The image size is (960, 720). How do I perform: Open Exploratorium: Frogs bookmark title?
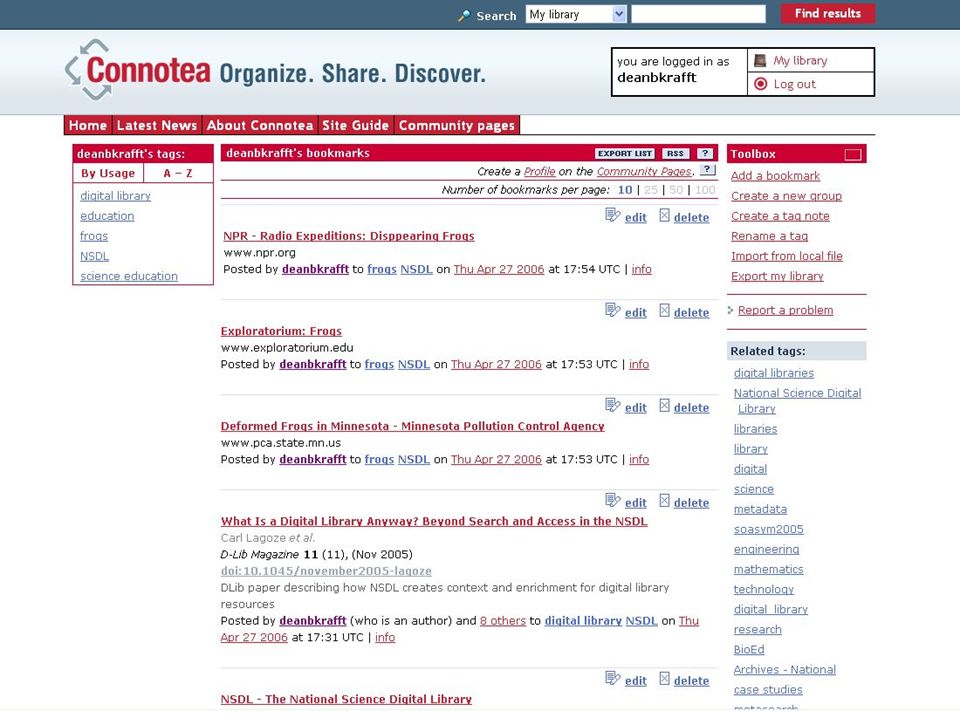[x=281, y=331]
